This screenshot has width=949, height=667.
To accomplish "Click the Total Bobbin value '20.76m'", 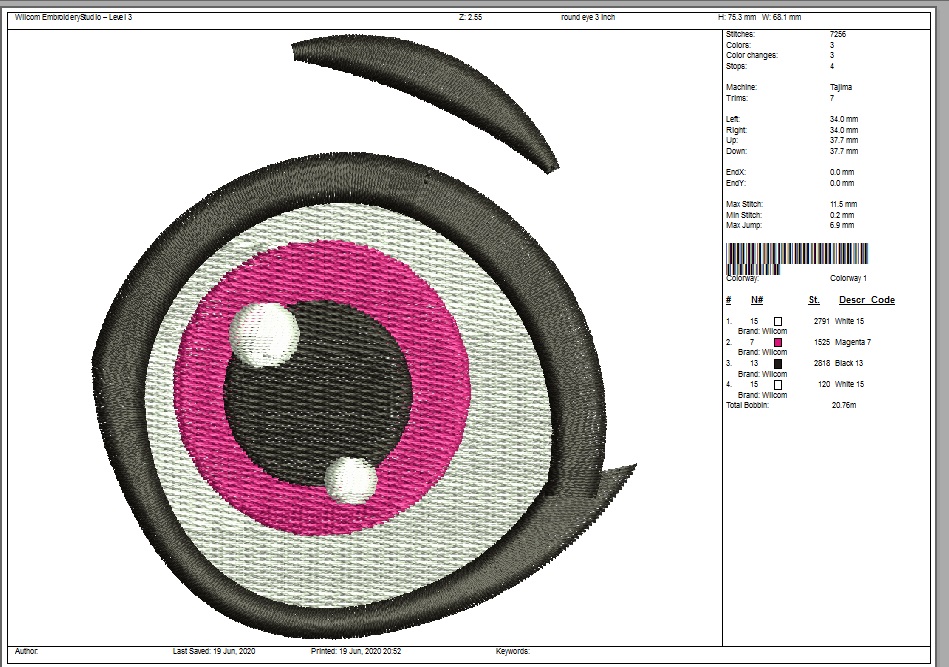I will [844, 405].
